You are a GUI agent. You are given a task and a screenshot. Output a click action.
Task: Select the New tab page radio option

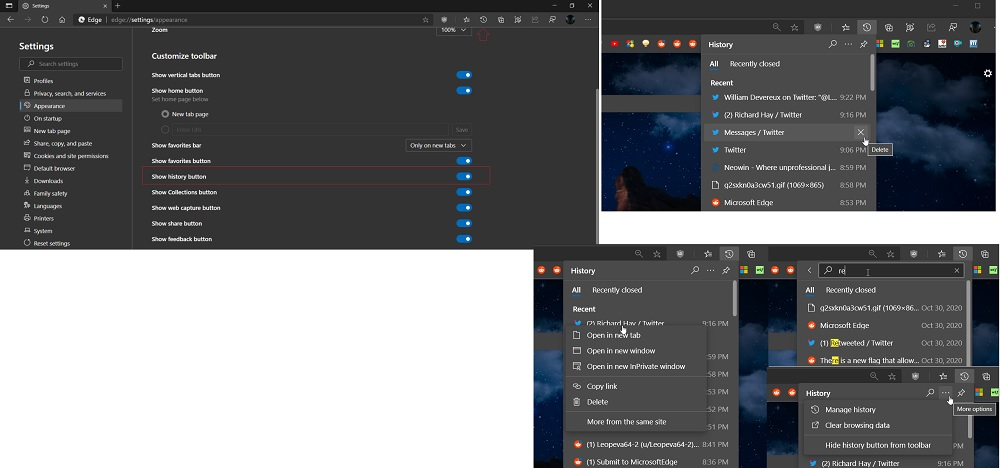(165, 114)
